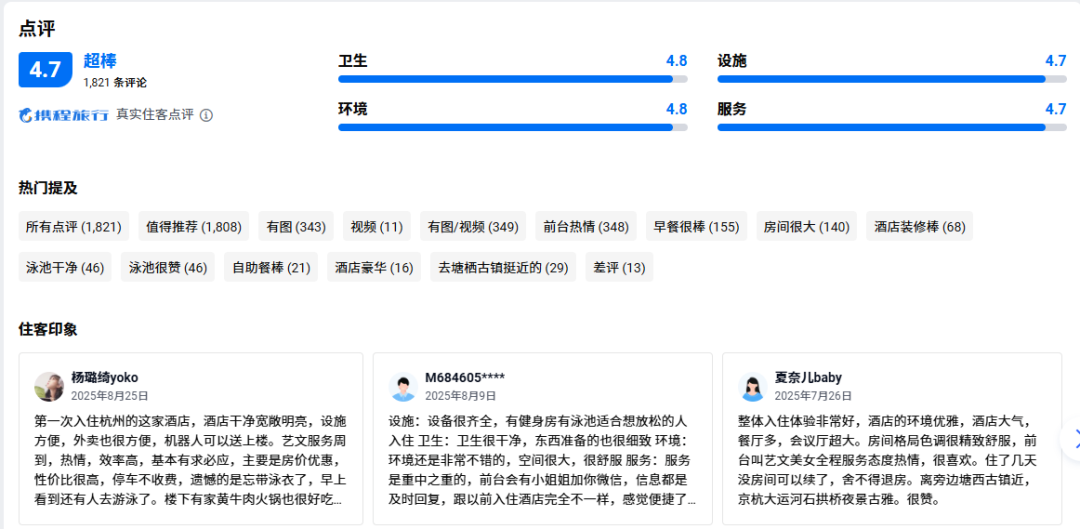Click M684605**** user avatar
The width and height of the screenshot is (1080, 529).
[403, 386]
